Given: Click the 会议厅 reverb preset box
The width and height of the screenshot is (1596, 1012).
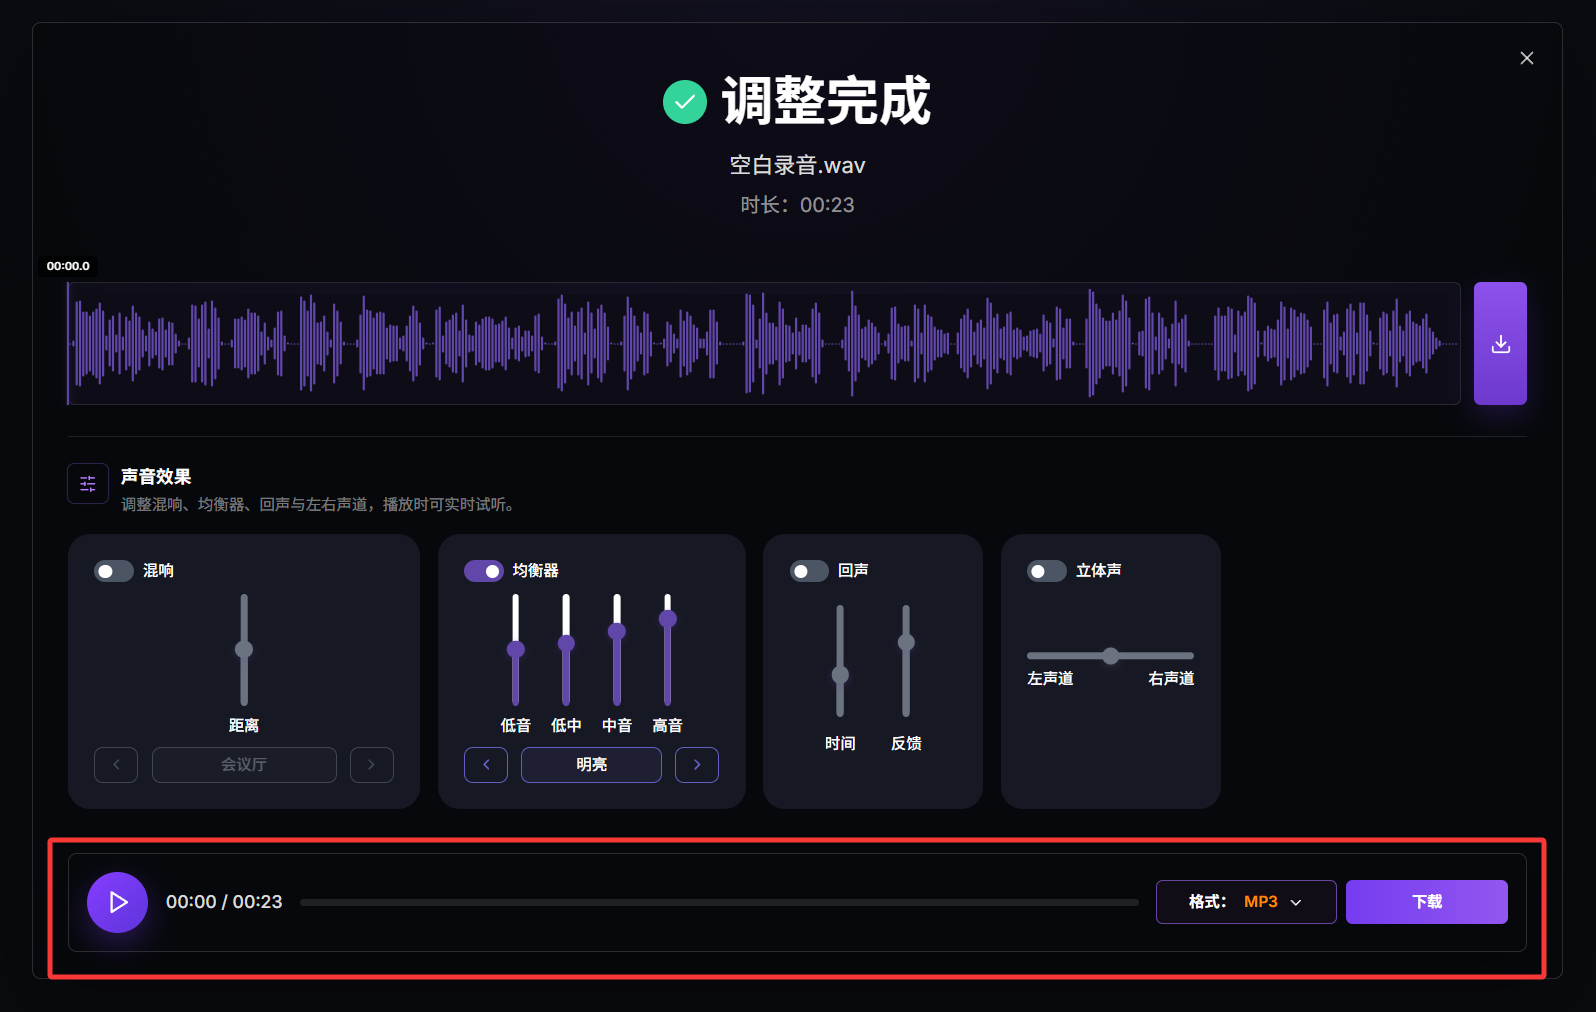Looking at the screenshot, I should point(244,765).
